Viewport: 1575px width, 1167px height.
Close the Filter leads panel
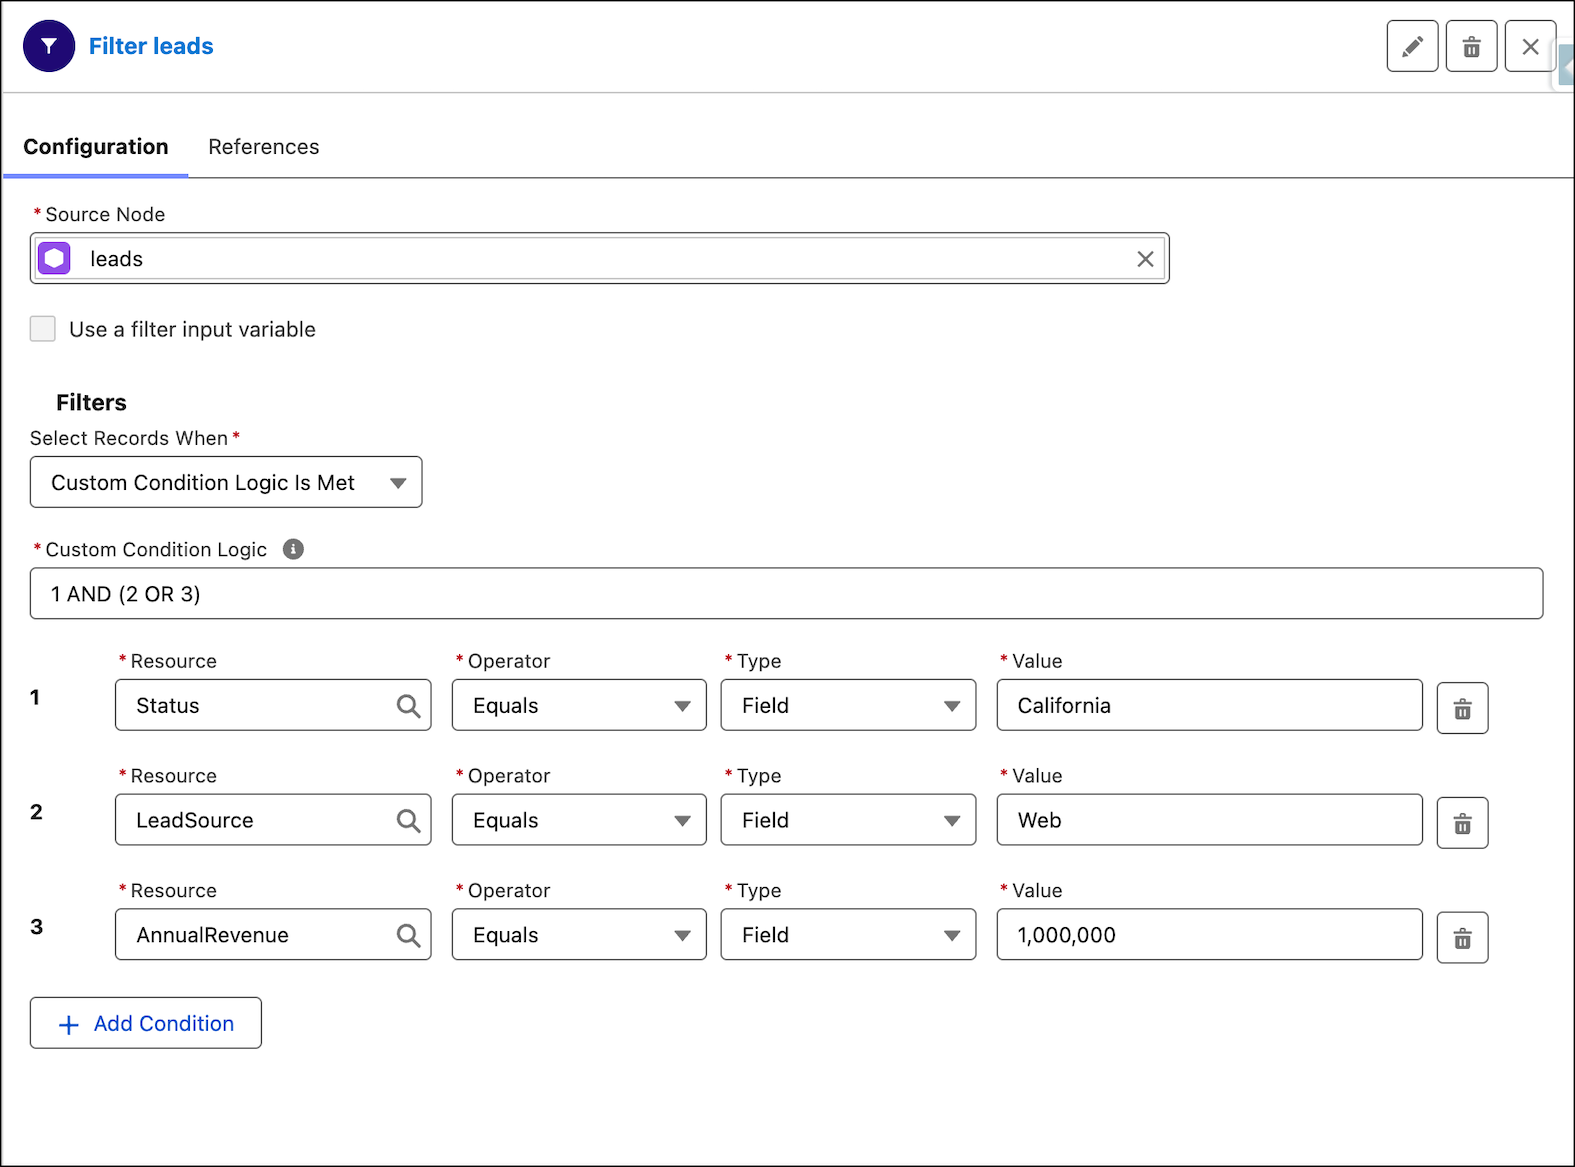click(1530, 46)
